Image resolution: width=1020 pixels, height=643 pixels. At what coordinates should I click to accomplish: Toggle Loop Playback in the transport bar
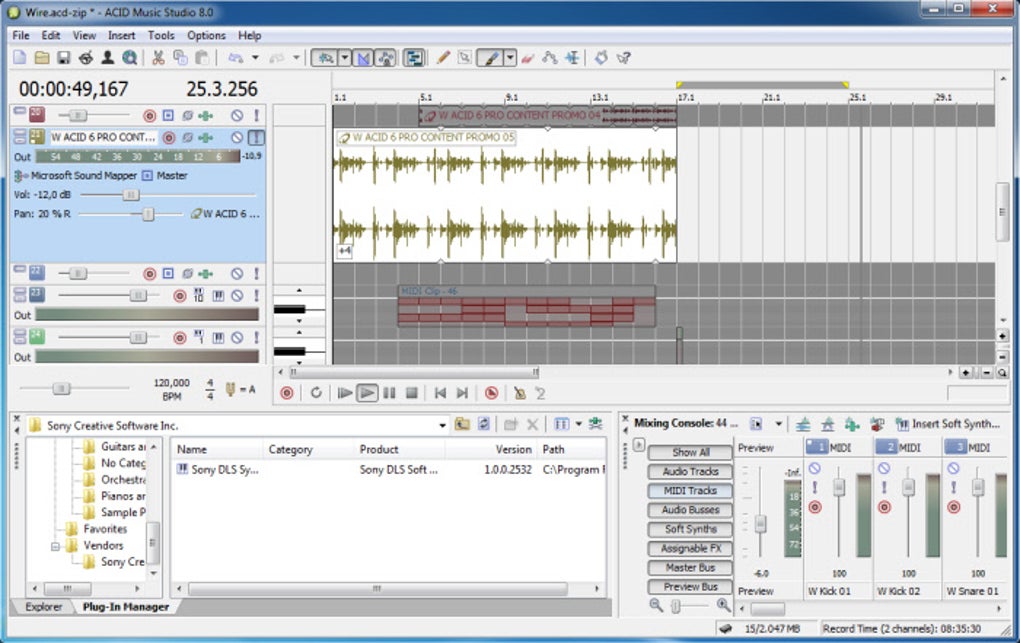click(x=316, y=393)
